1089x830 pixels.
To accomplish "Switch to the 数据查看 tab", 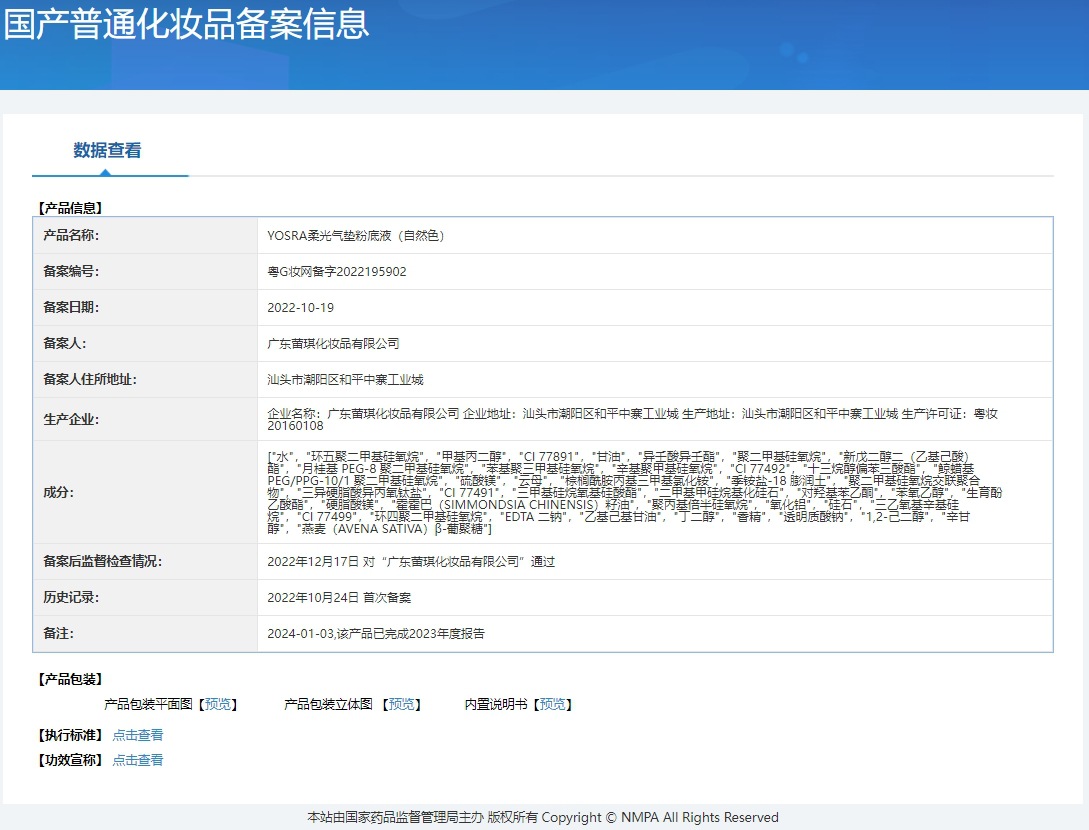I will (107, 151).
